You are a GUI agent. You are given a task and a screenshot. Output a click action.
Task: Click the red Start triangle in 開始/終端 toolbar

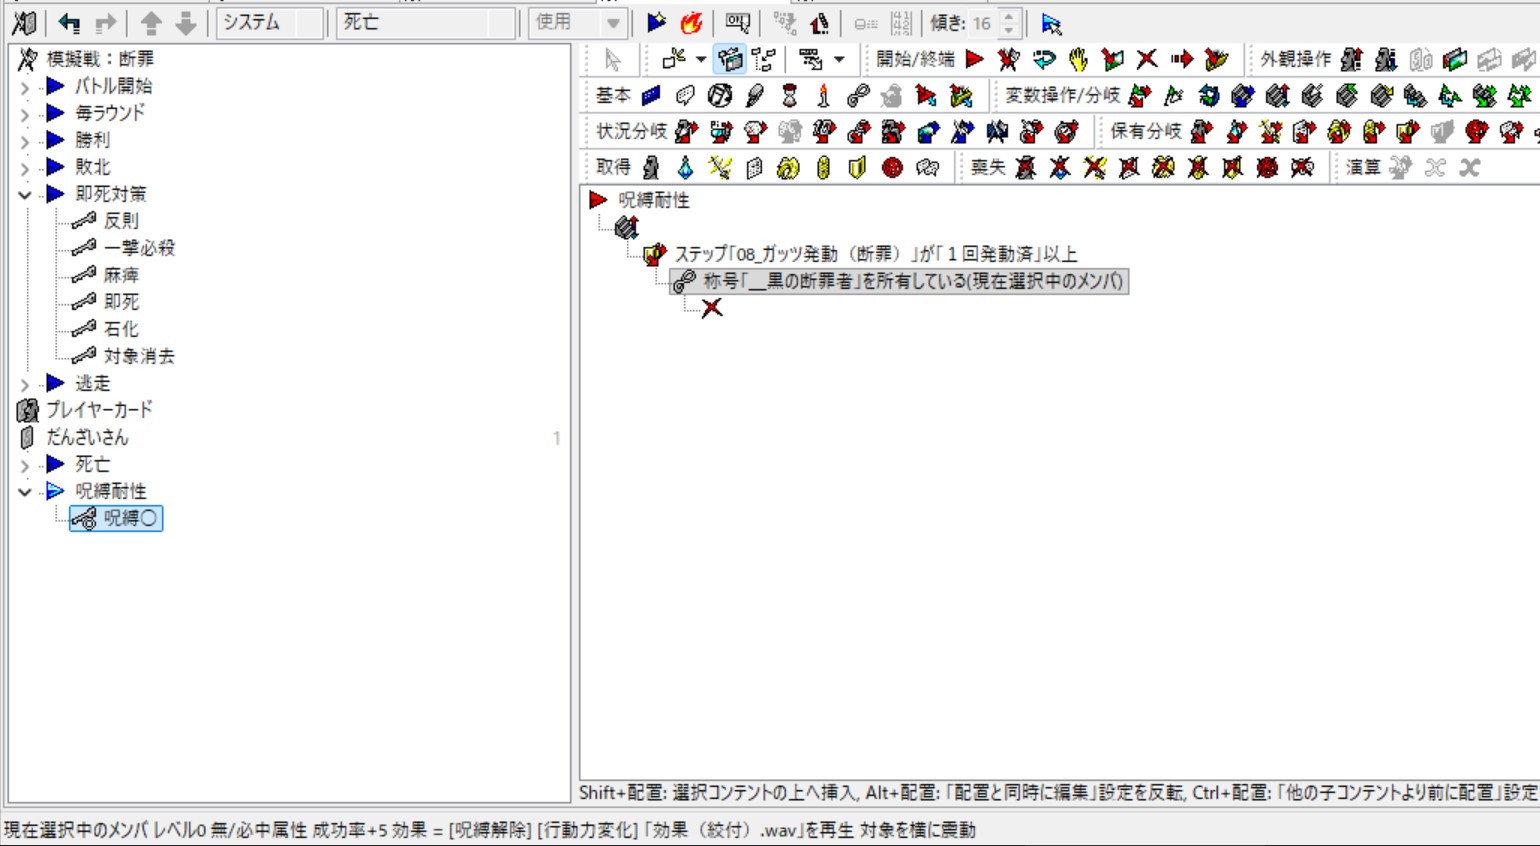974,59
